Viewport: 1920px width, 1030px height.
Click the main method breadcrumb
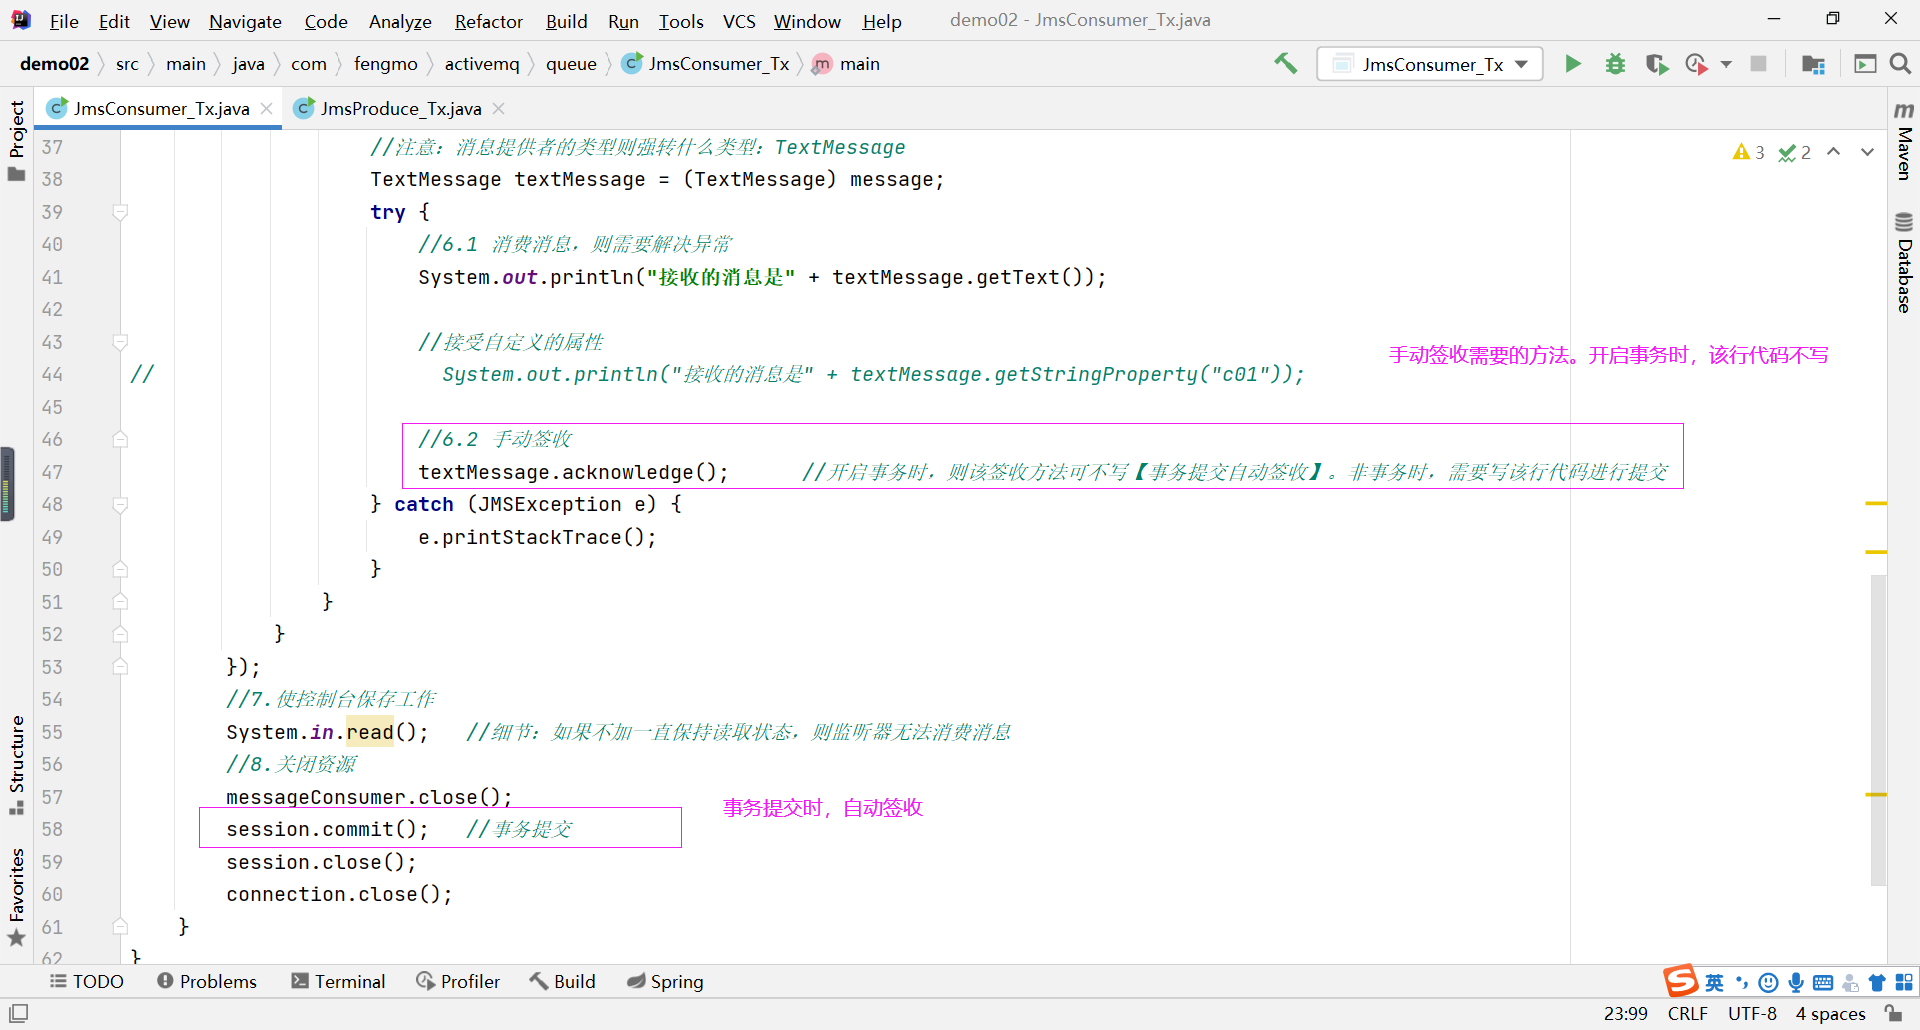846,64
